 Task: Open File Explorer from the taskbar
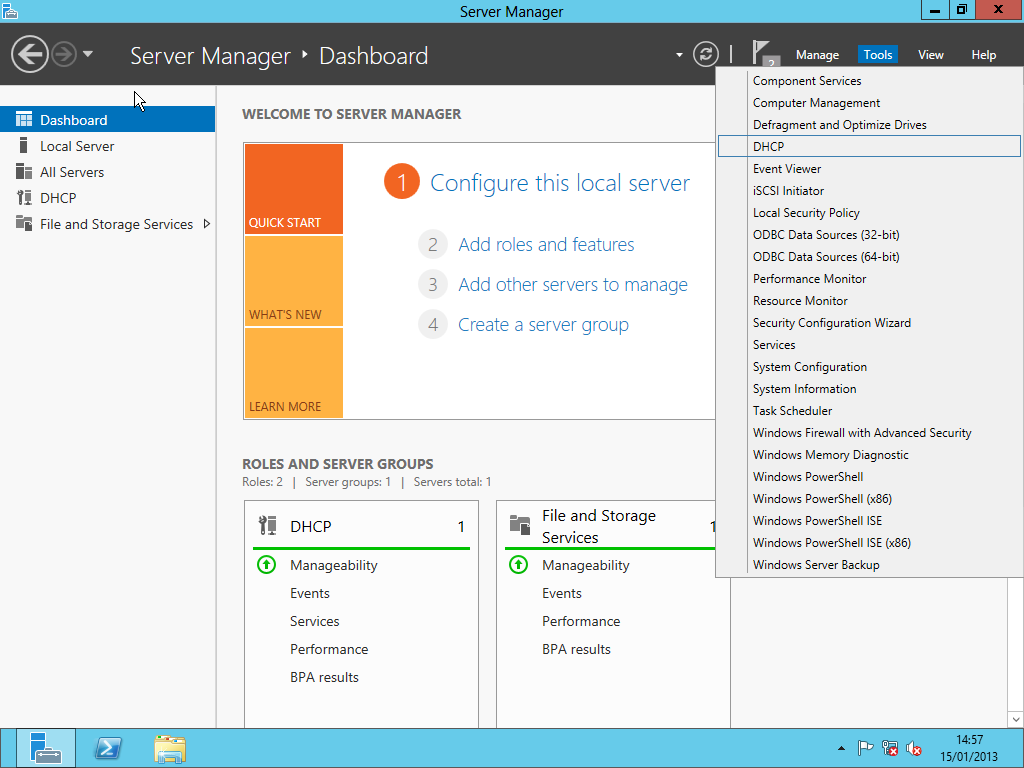point(170,748)
